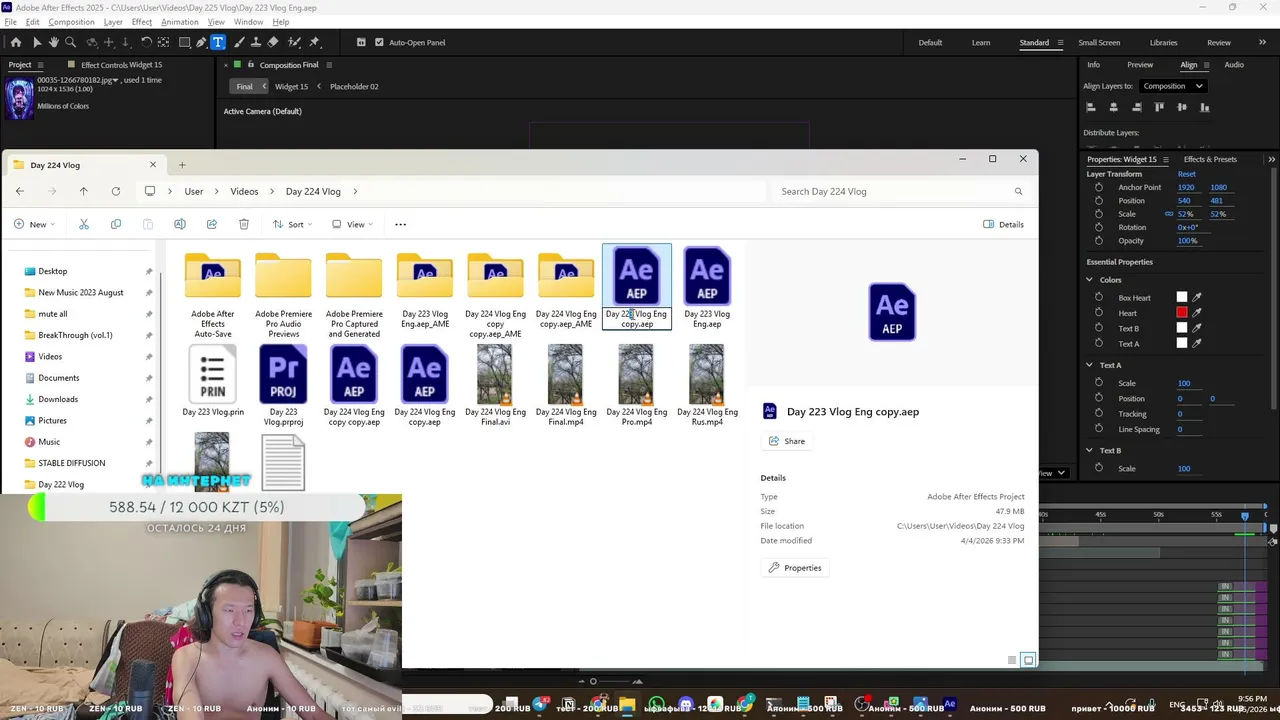1280x720 pixels.
Task: Select the Puppet Pin tool
Action: tap(314, 42)
